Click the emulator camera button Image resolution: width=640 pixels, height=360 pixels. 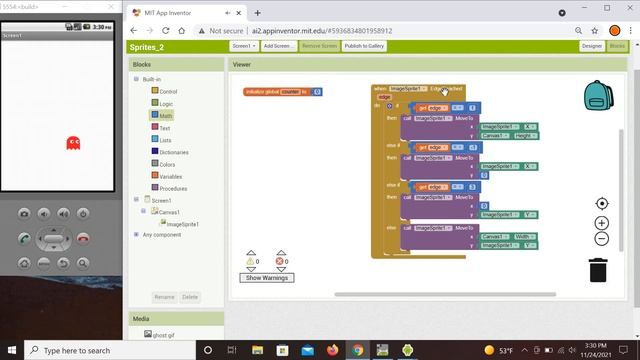coord(24,213)
